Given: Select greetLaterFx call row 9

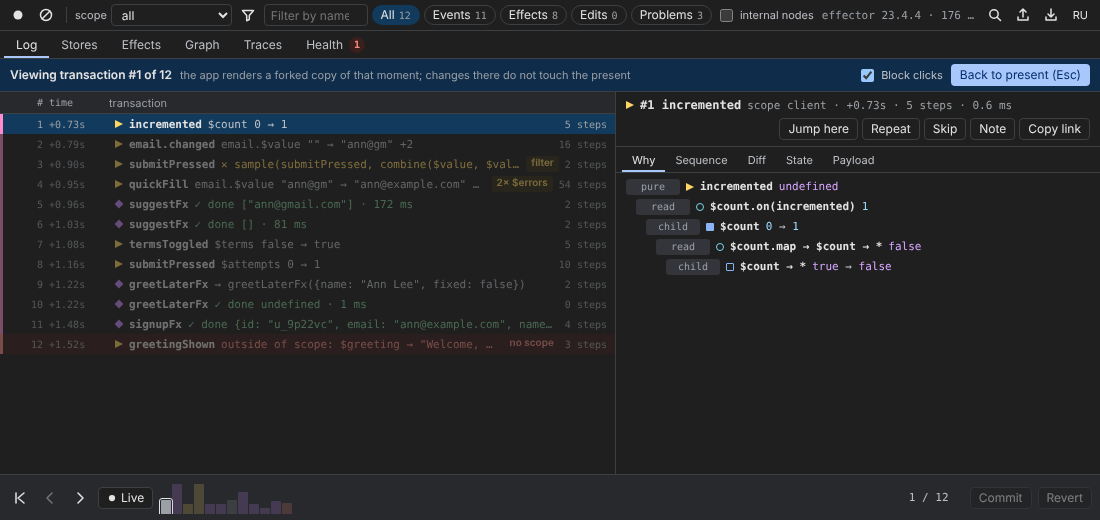Looking at the screenshot, I should pyautogui.click(x=307, y=284).
